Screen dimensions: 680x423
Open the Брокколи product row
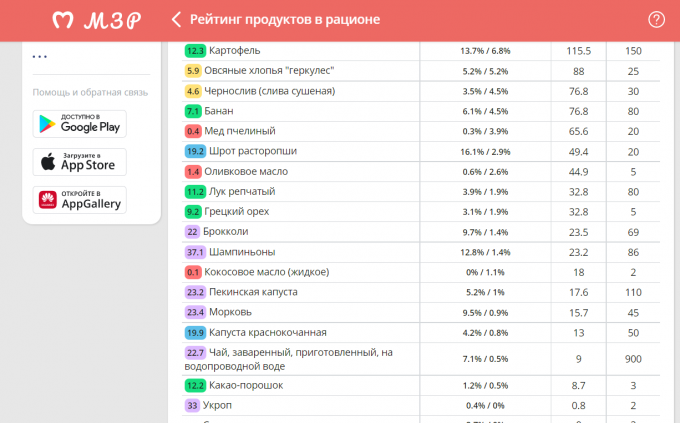point(225,232)
